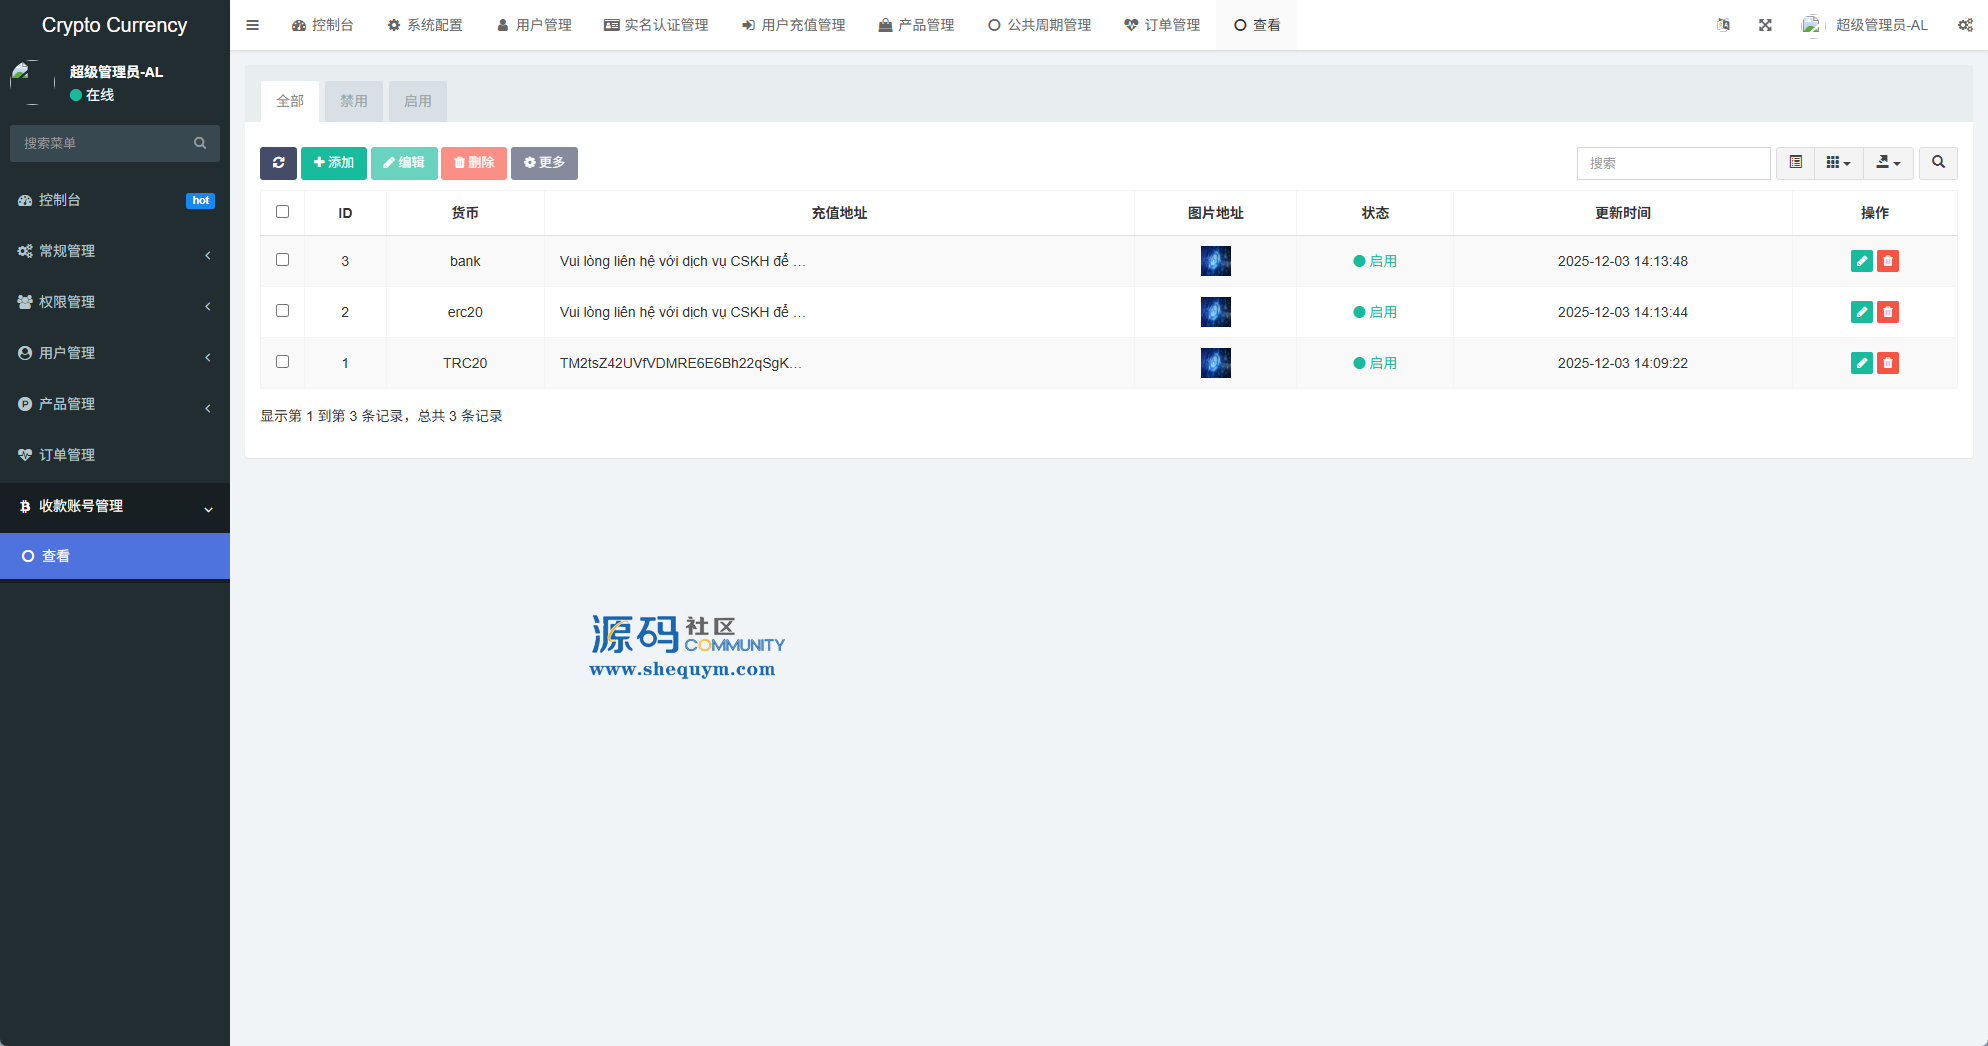Click the settings gears icon at top right
1988x1046 pixels.
(x=1965, y=25)
